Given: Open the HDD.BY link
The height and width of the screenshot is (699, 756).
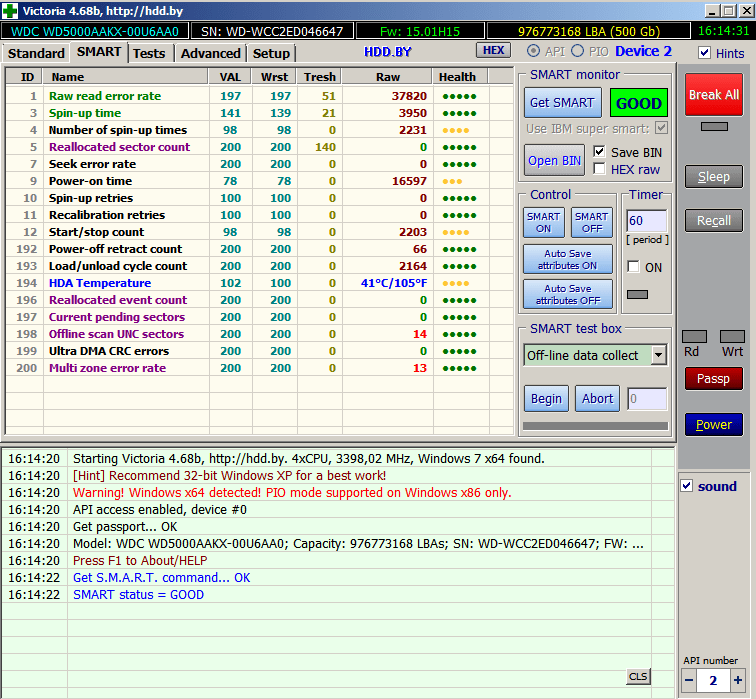Looking at the screenshot, I should (x=388, y=52).
